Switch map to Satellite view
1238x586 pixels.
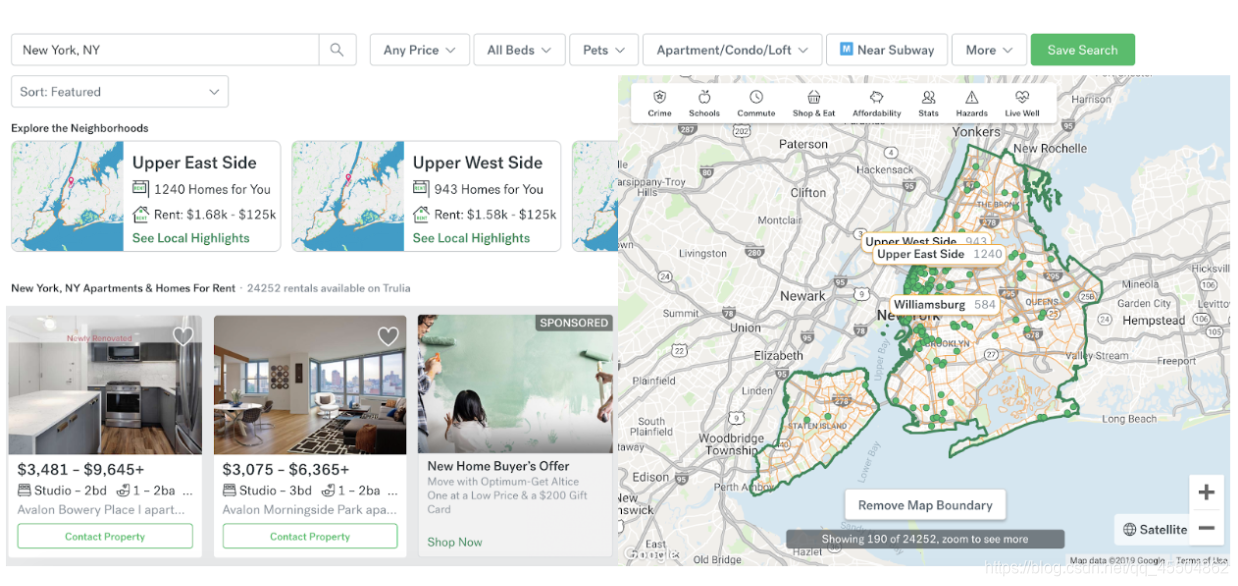1153,530
